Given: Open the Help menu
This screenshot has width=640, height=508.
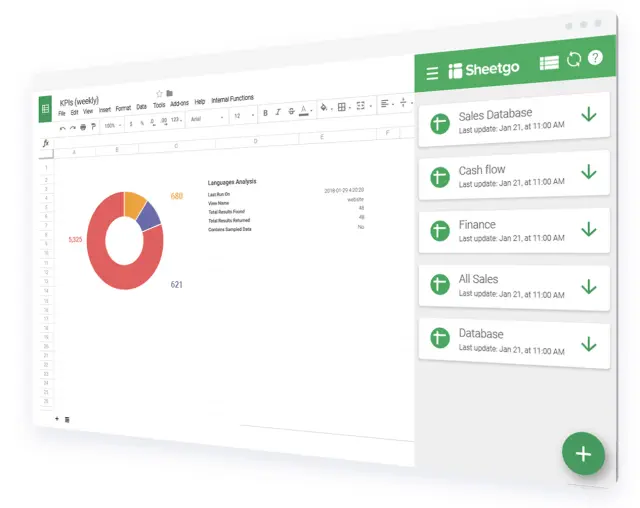Looking at the screenshot, I should 200,102.
